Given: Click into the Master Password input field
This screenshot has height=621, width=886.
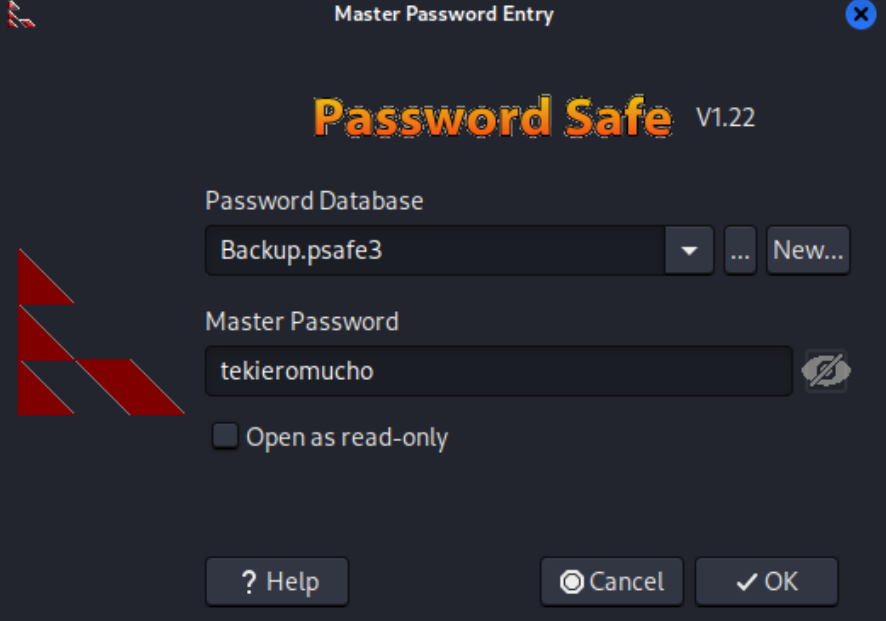Looking at the screenshot, I should pyautogui.click(x=498, y=371).
